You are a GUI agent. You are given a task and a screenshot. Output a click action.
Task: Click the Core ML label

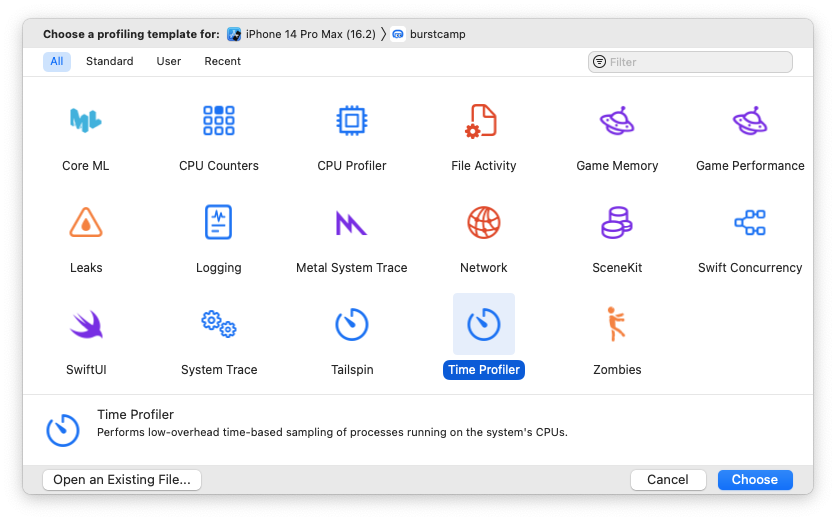[x=86, y=166]
